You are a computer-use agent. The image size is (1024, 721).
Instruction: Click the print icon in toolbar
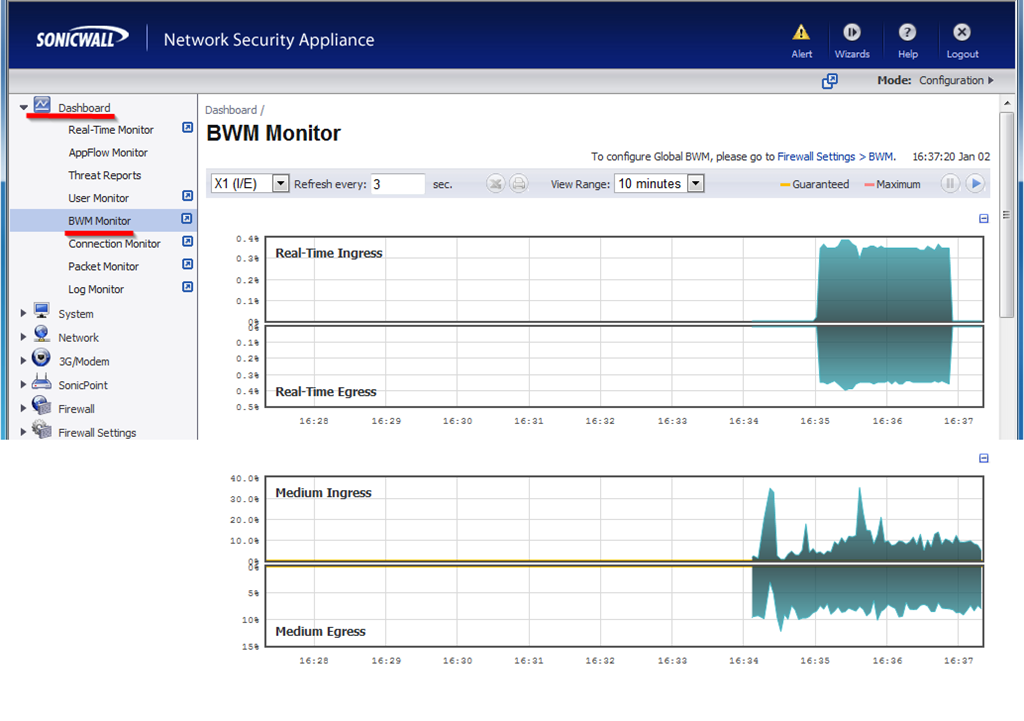pos(519,184)
